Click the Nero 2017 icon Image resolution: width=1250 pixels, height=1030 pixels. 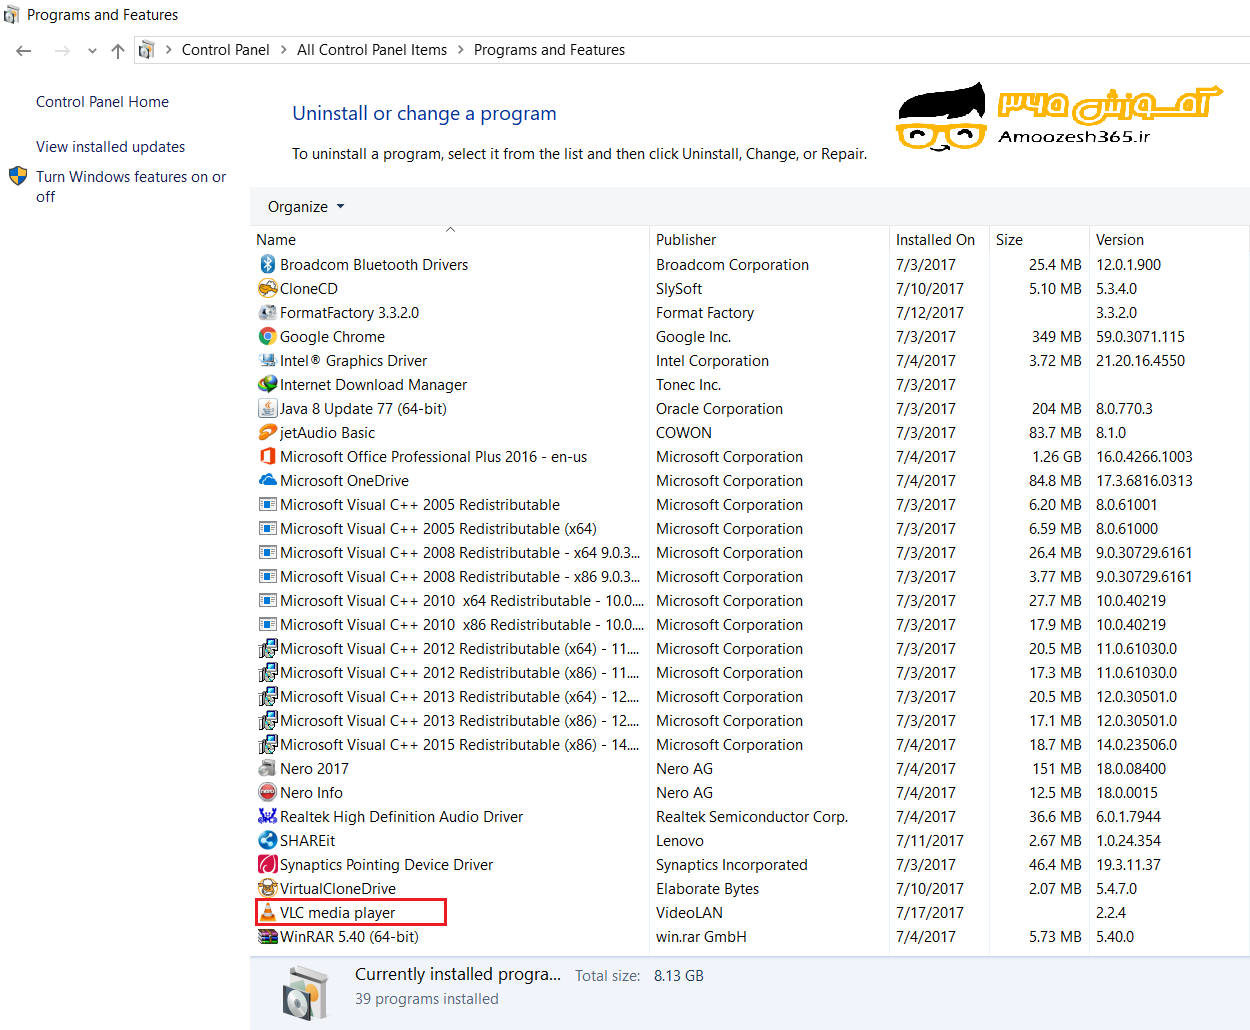267,768
